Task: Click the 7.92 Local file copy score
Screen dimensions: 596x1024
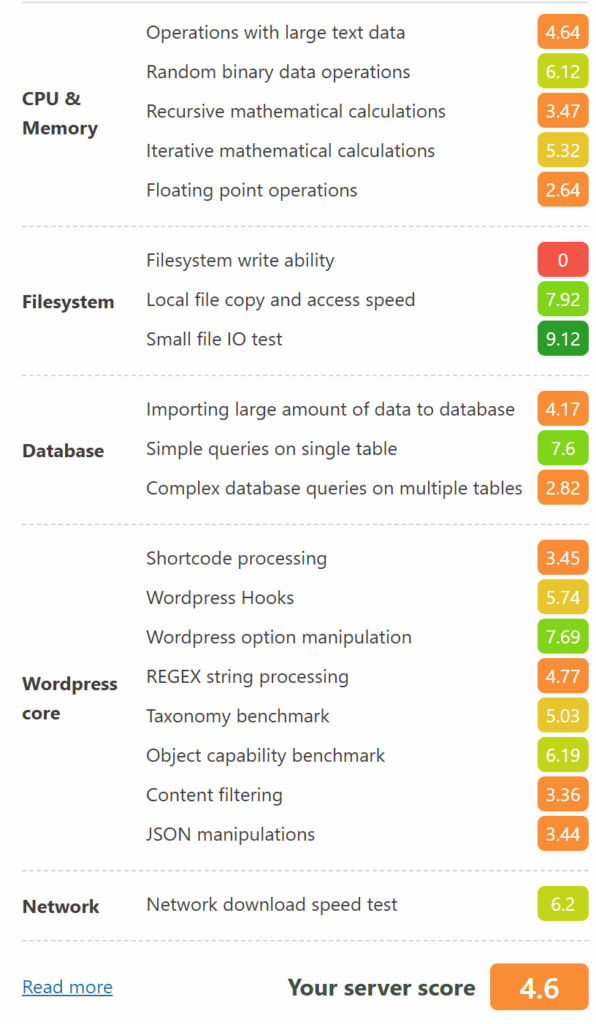Action: [x=563, y=299]
